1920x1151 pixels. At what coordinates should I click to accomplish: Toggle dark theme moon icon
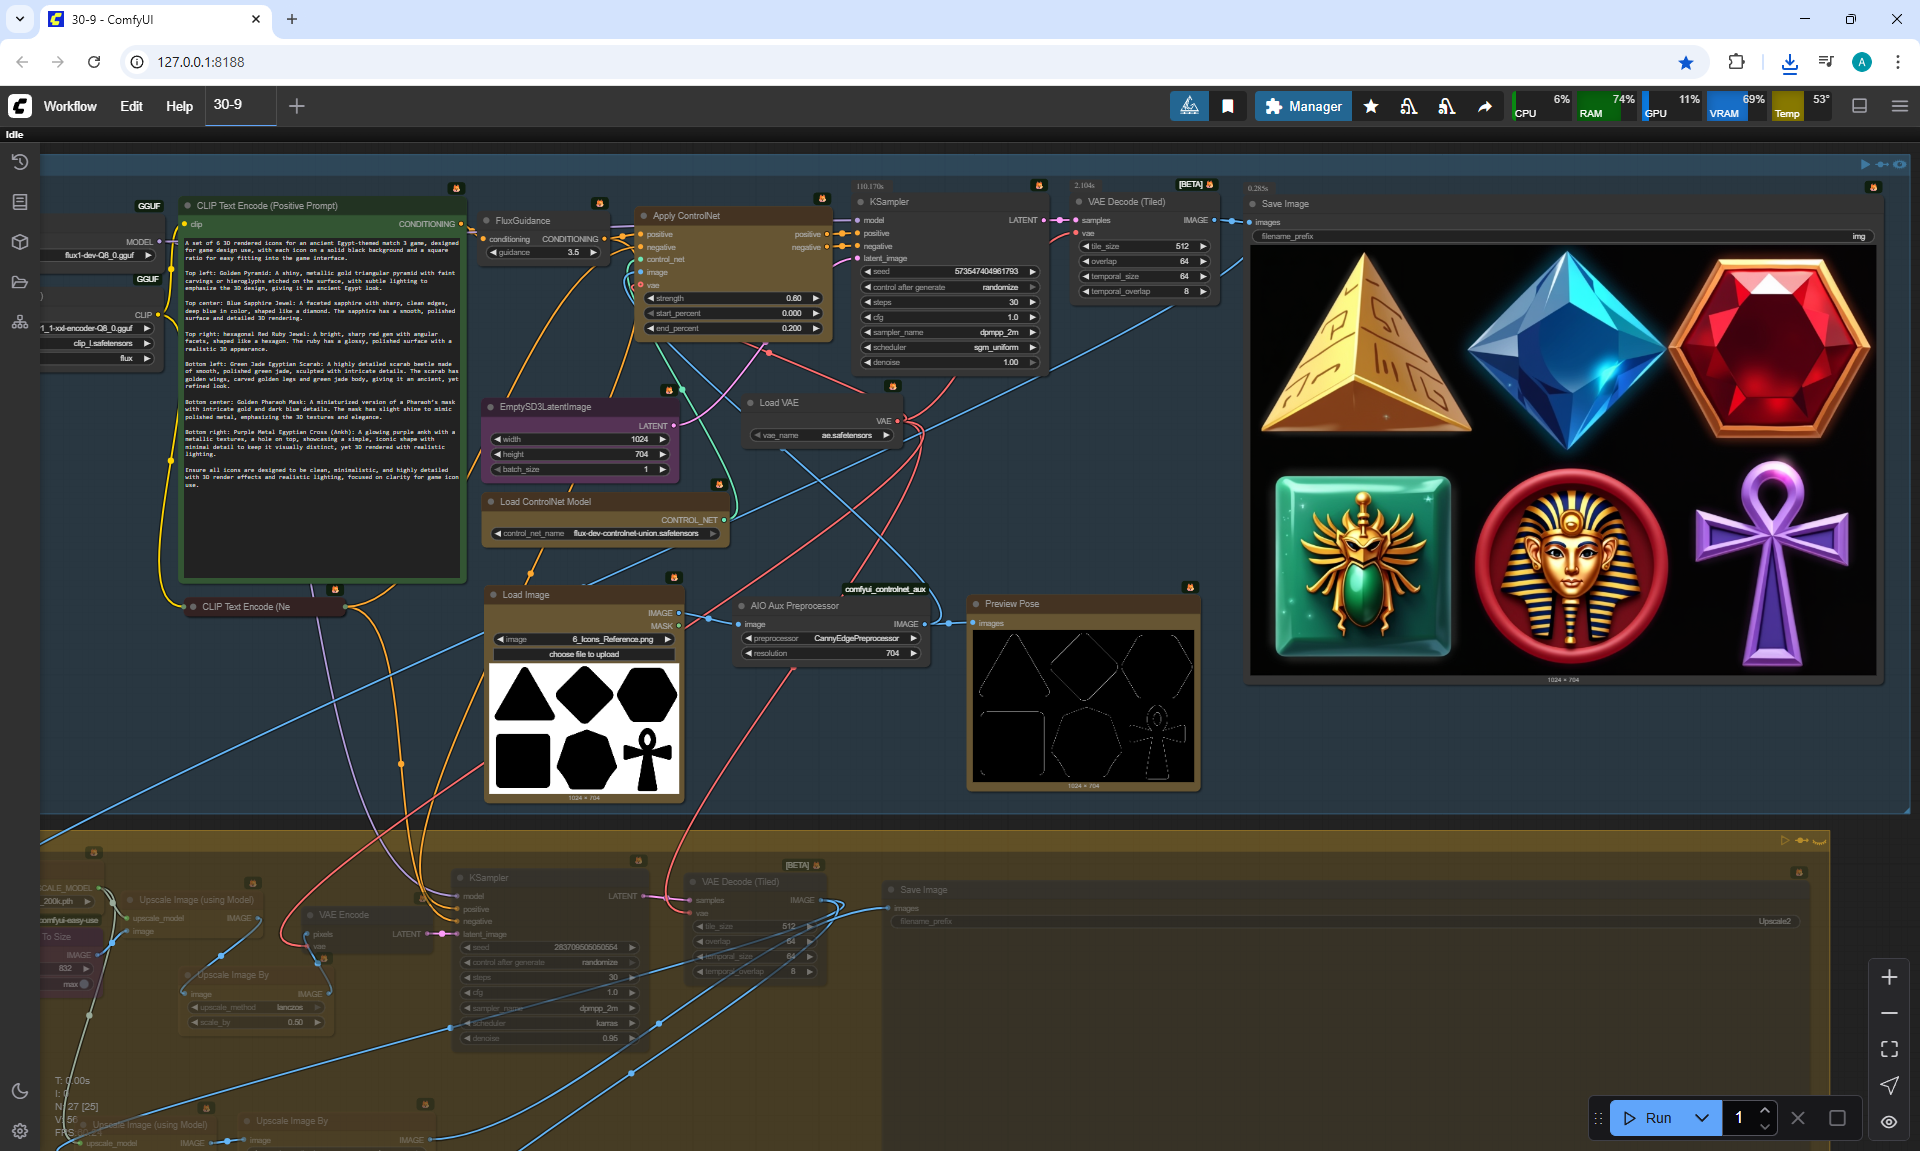click(x=19, y=1091)
